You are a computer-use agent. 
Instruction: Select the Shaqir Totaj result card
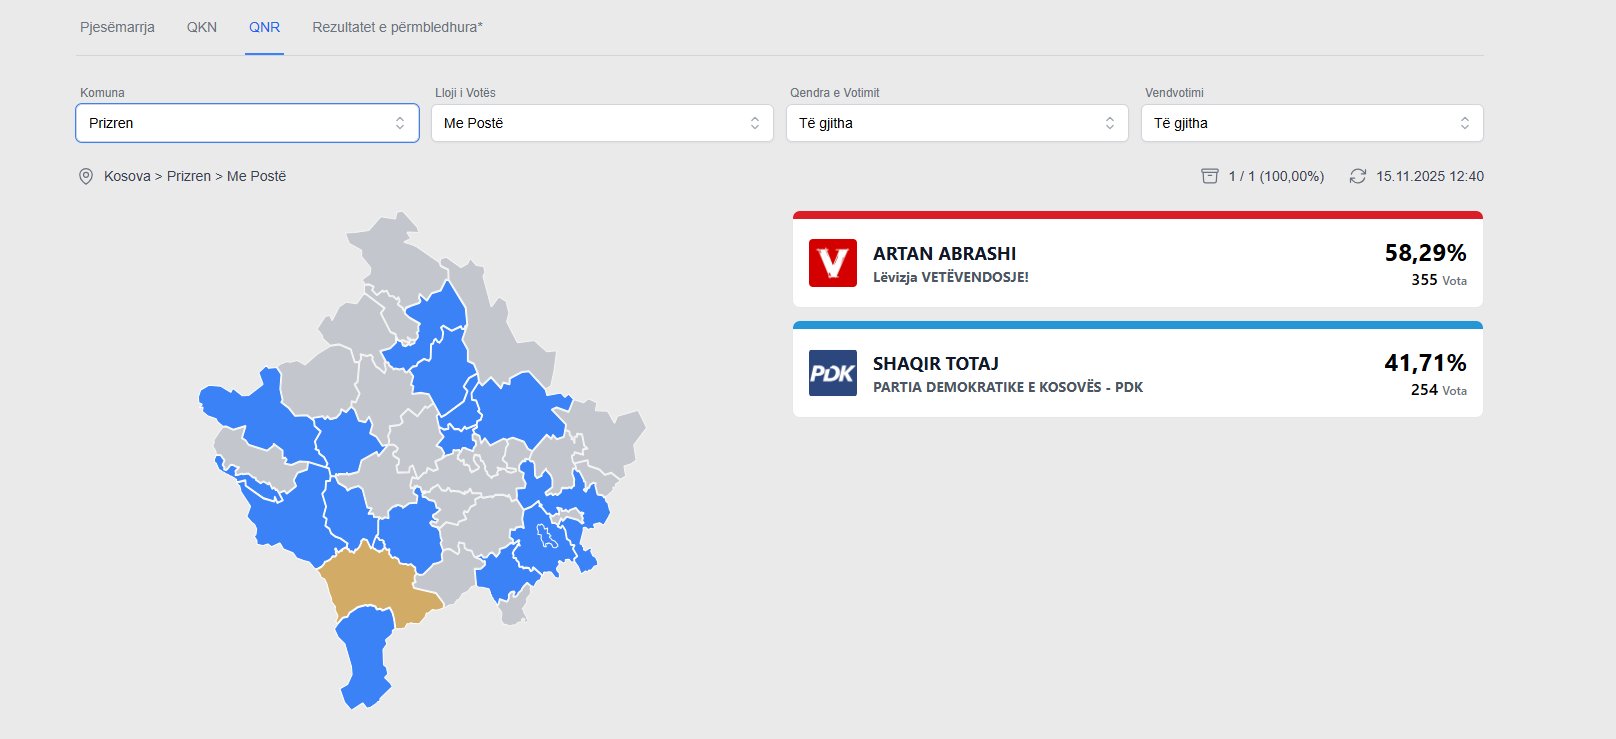pyautogui.click(x=1137, y=373)
